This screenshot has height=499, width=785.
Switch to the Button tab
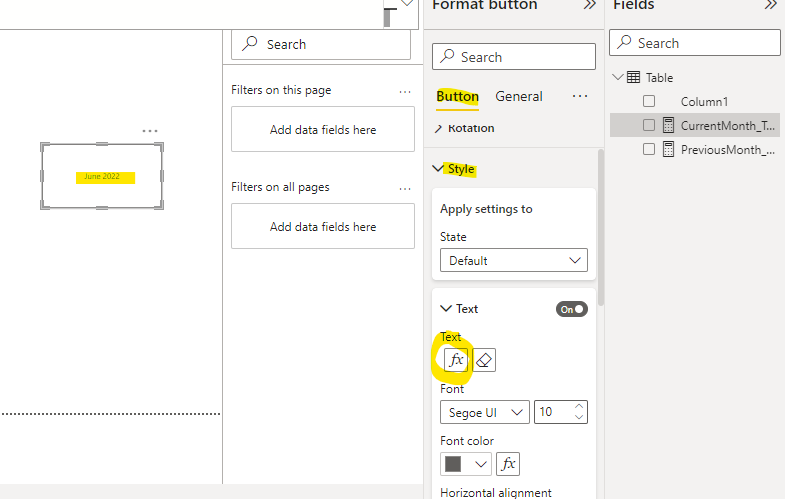[x=458, y=96]
